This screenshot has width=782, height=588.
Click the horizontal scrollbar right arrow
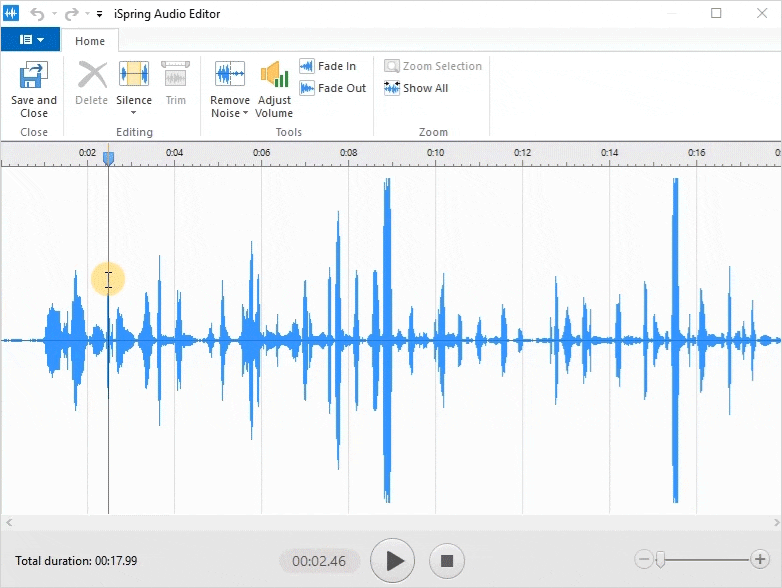click(774, 523)
